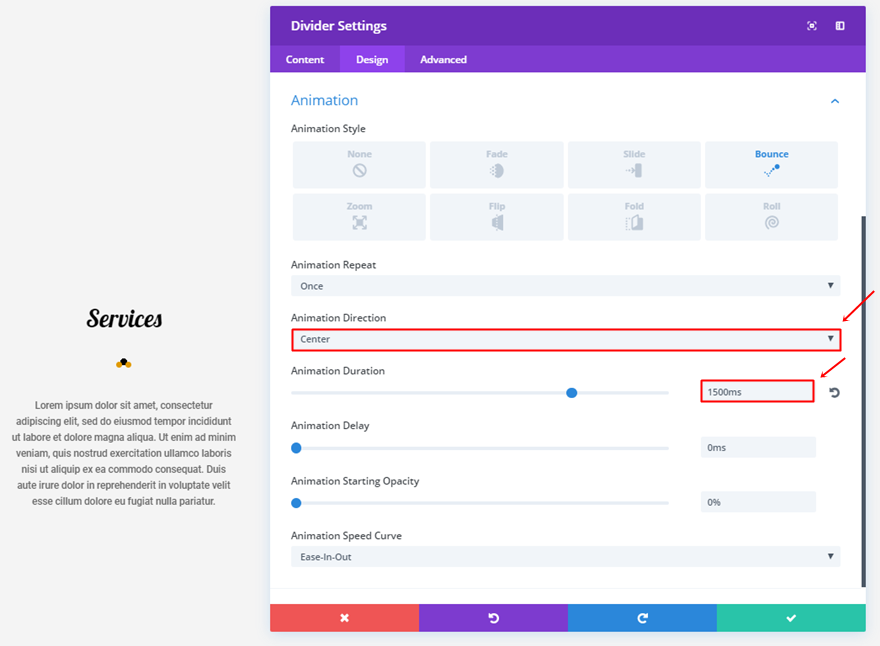Click the Animation Duration slider handle

click(x=572, y=393)
